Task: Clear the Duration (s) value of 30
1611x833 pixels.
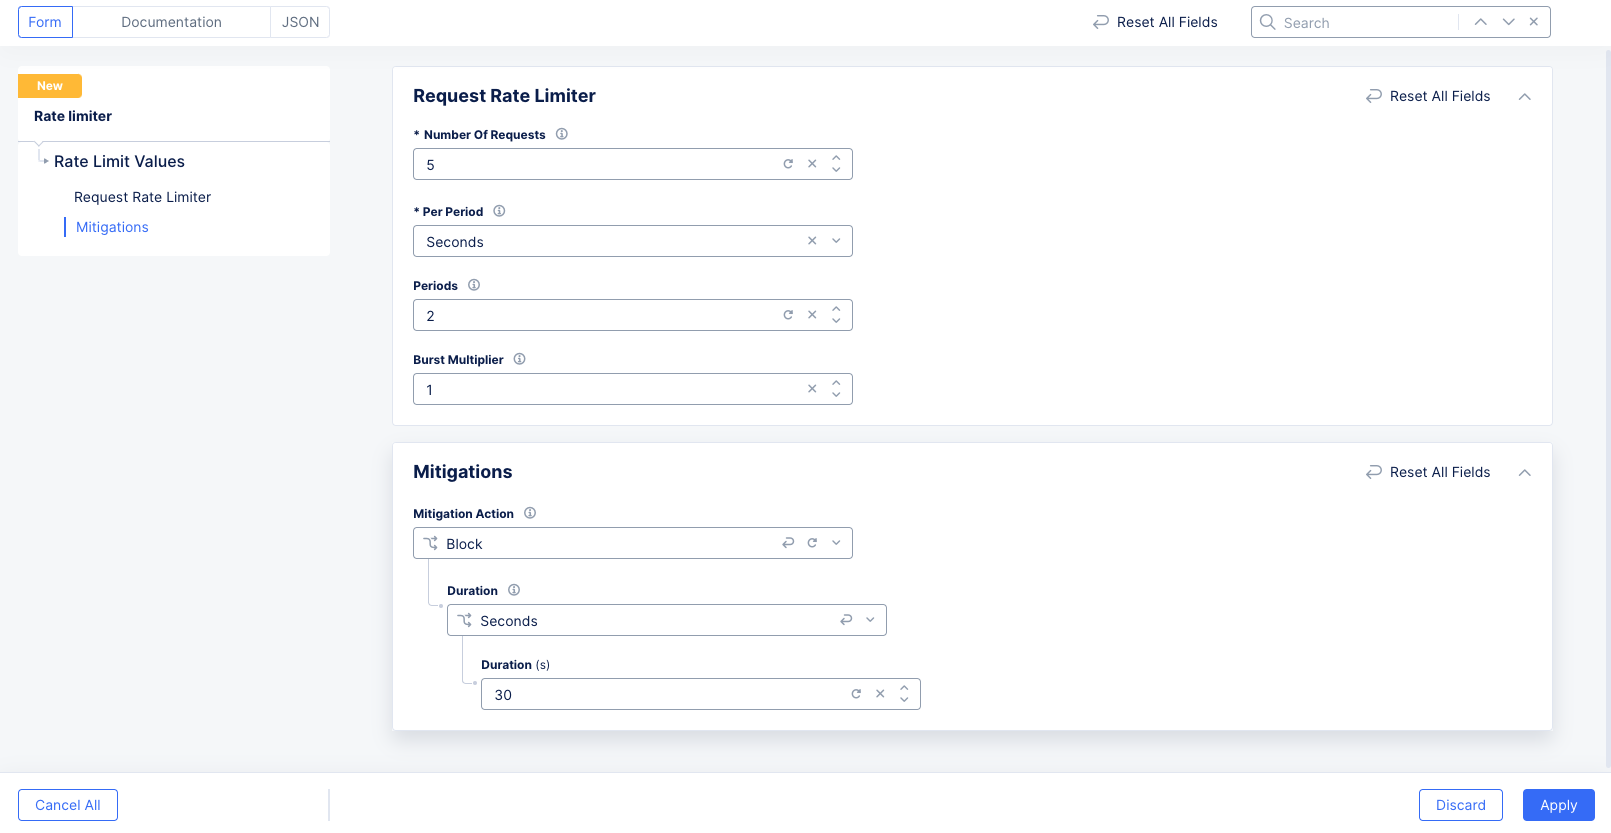Action: 880,694
